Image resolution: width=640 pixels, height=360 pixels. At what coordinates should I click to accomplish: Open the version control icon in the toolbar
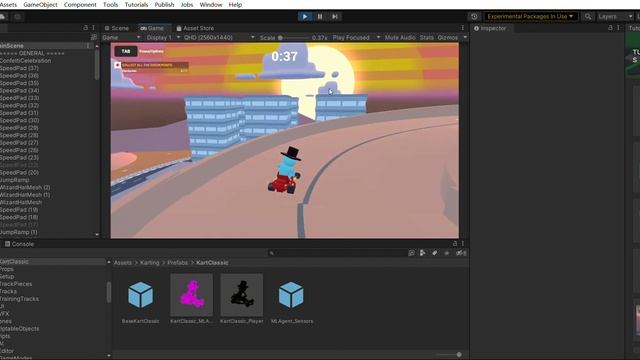pos(17,16)
